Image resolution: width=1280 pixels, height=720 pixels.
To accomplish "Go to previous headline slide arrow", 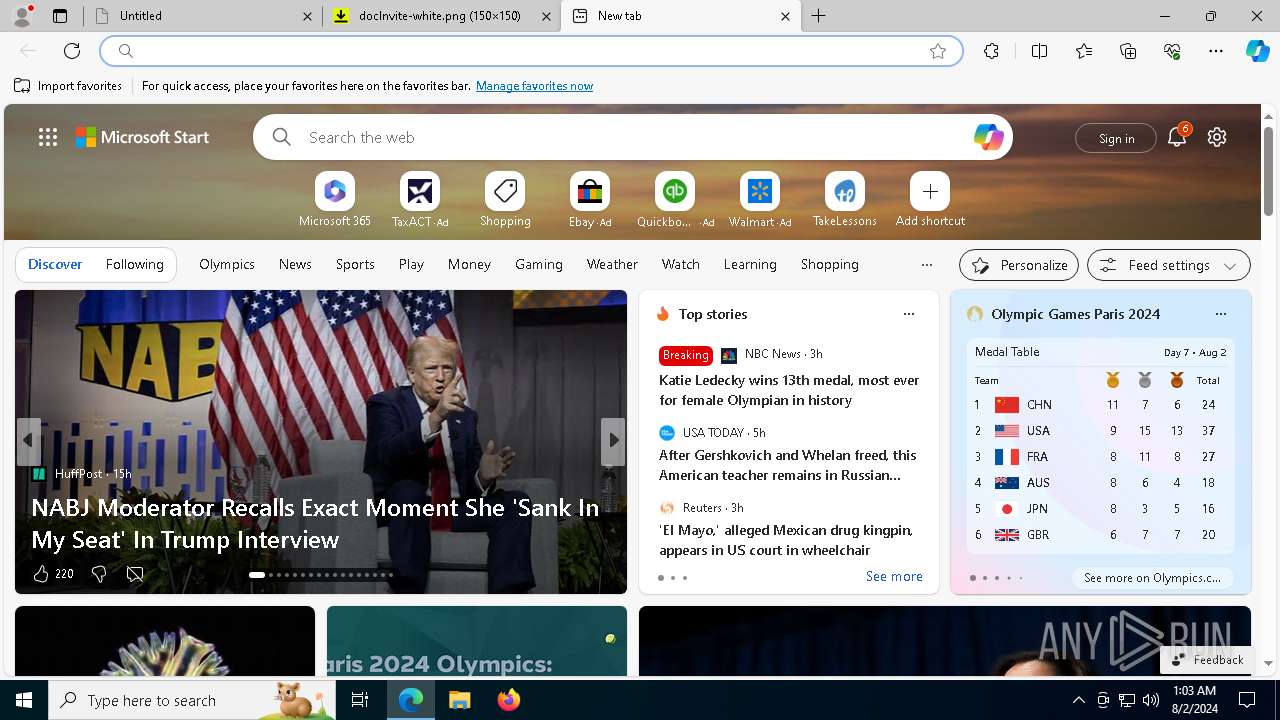I will (x=28, y=440).
